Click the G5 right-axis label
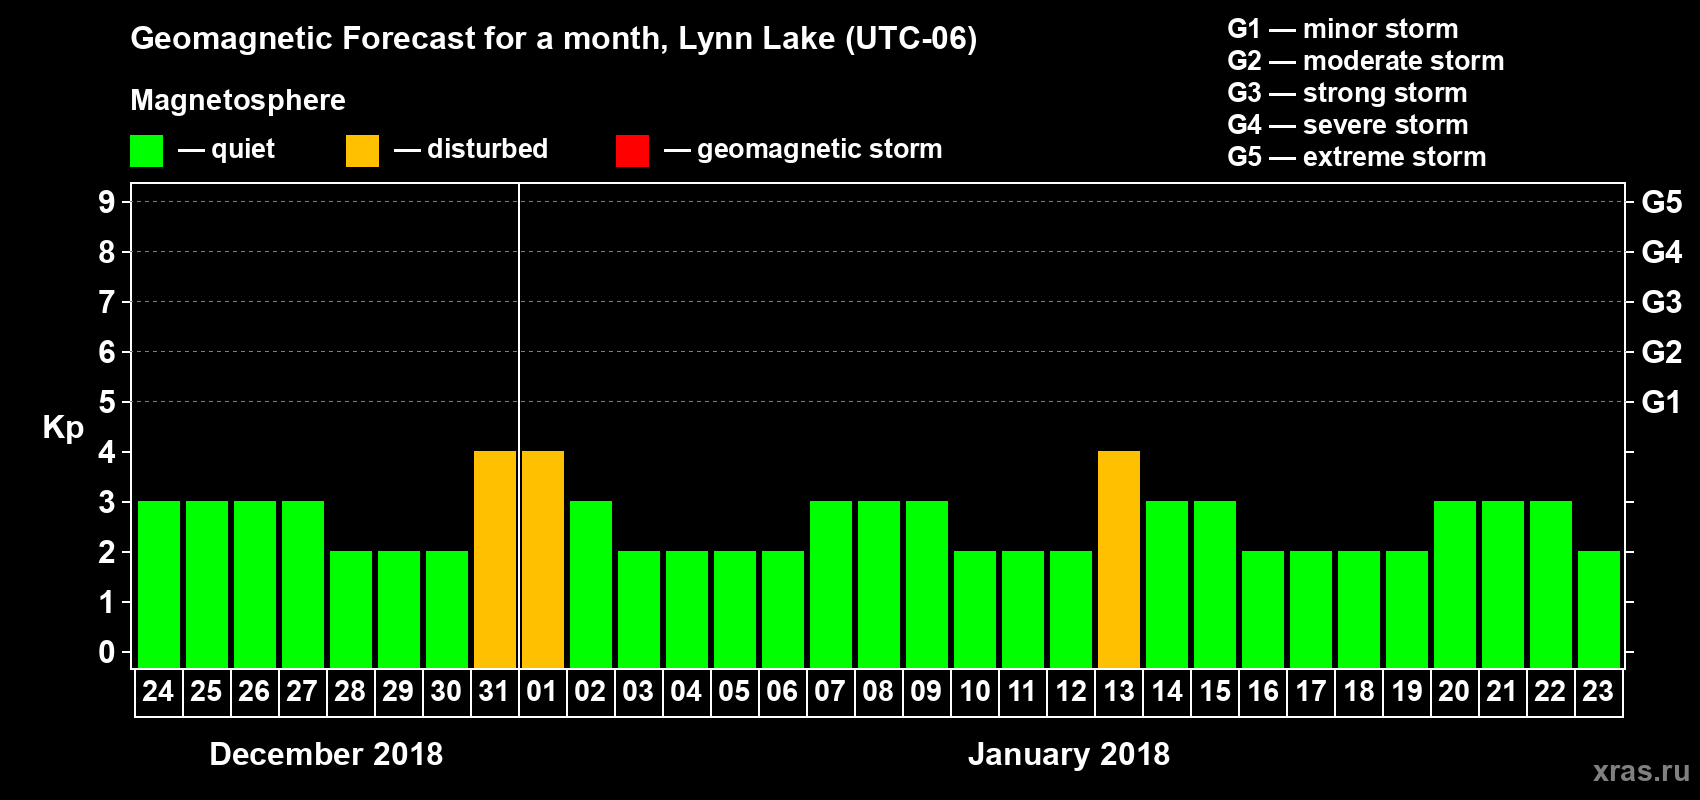The image size is (1700, 800). (1662, 202)
